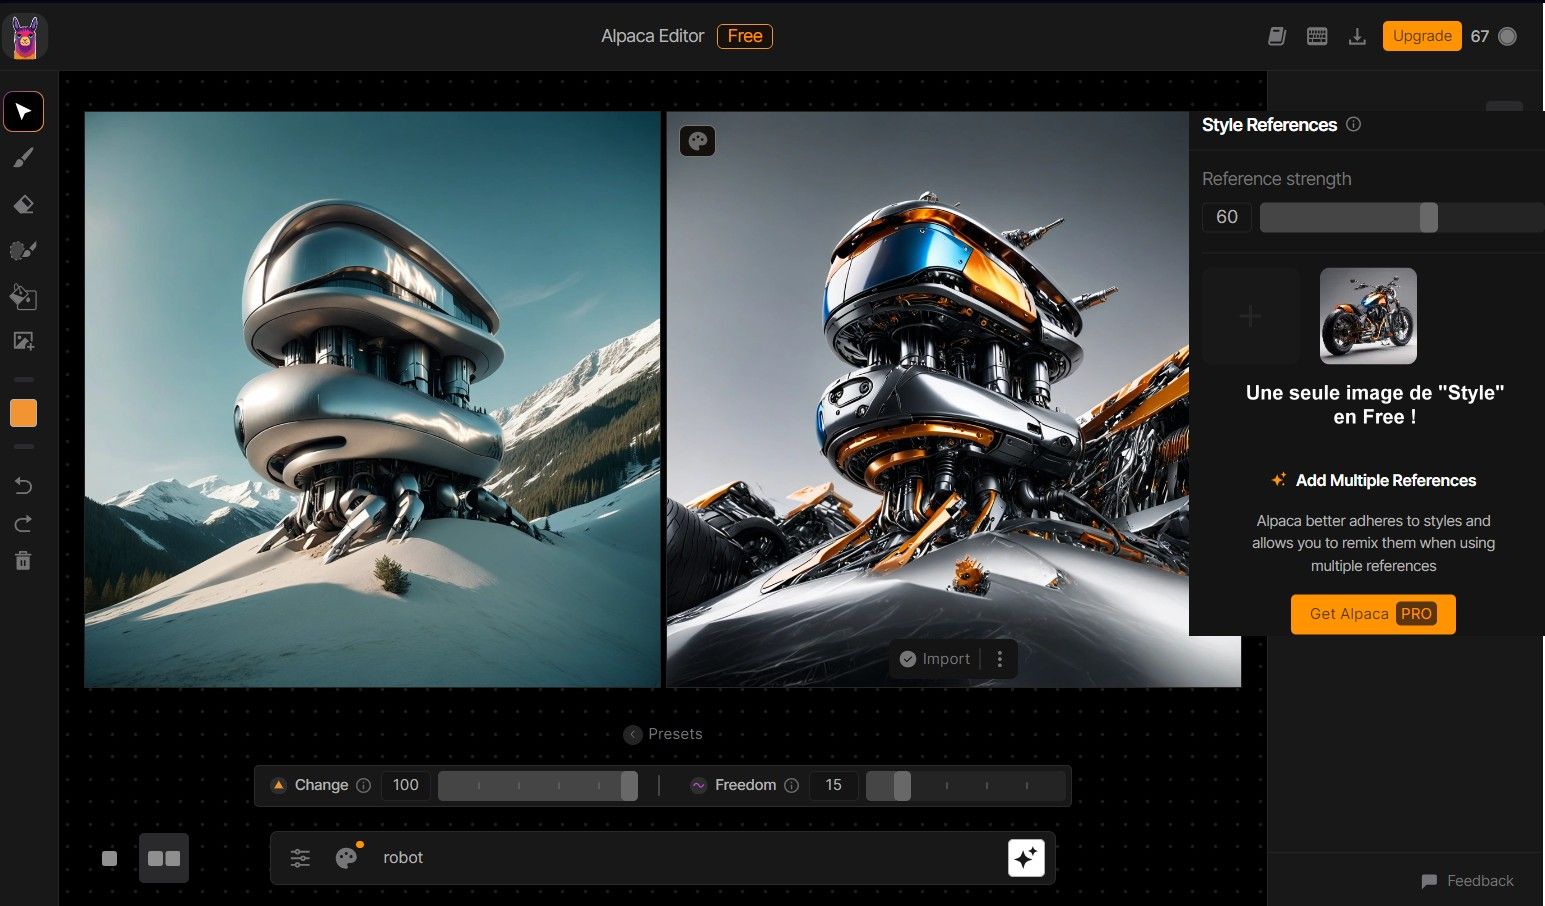Image resolution: width=1545 pixels, height=906 pixels.
Task: Open the three-dot menu beside Import
Action: (1000, 659)
